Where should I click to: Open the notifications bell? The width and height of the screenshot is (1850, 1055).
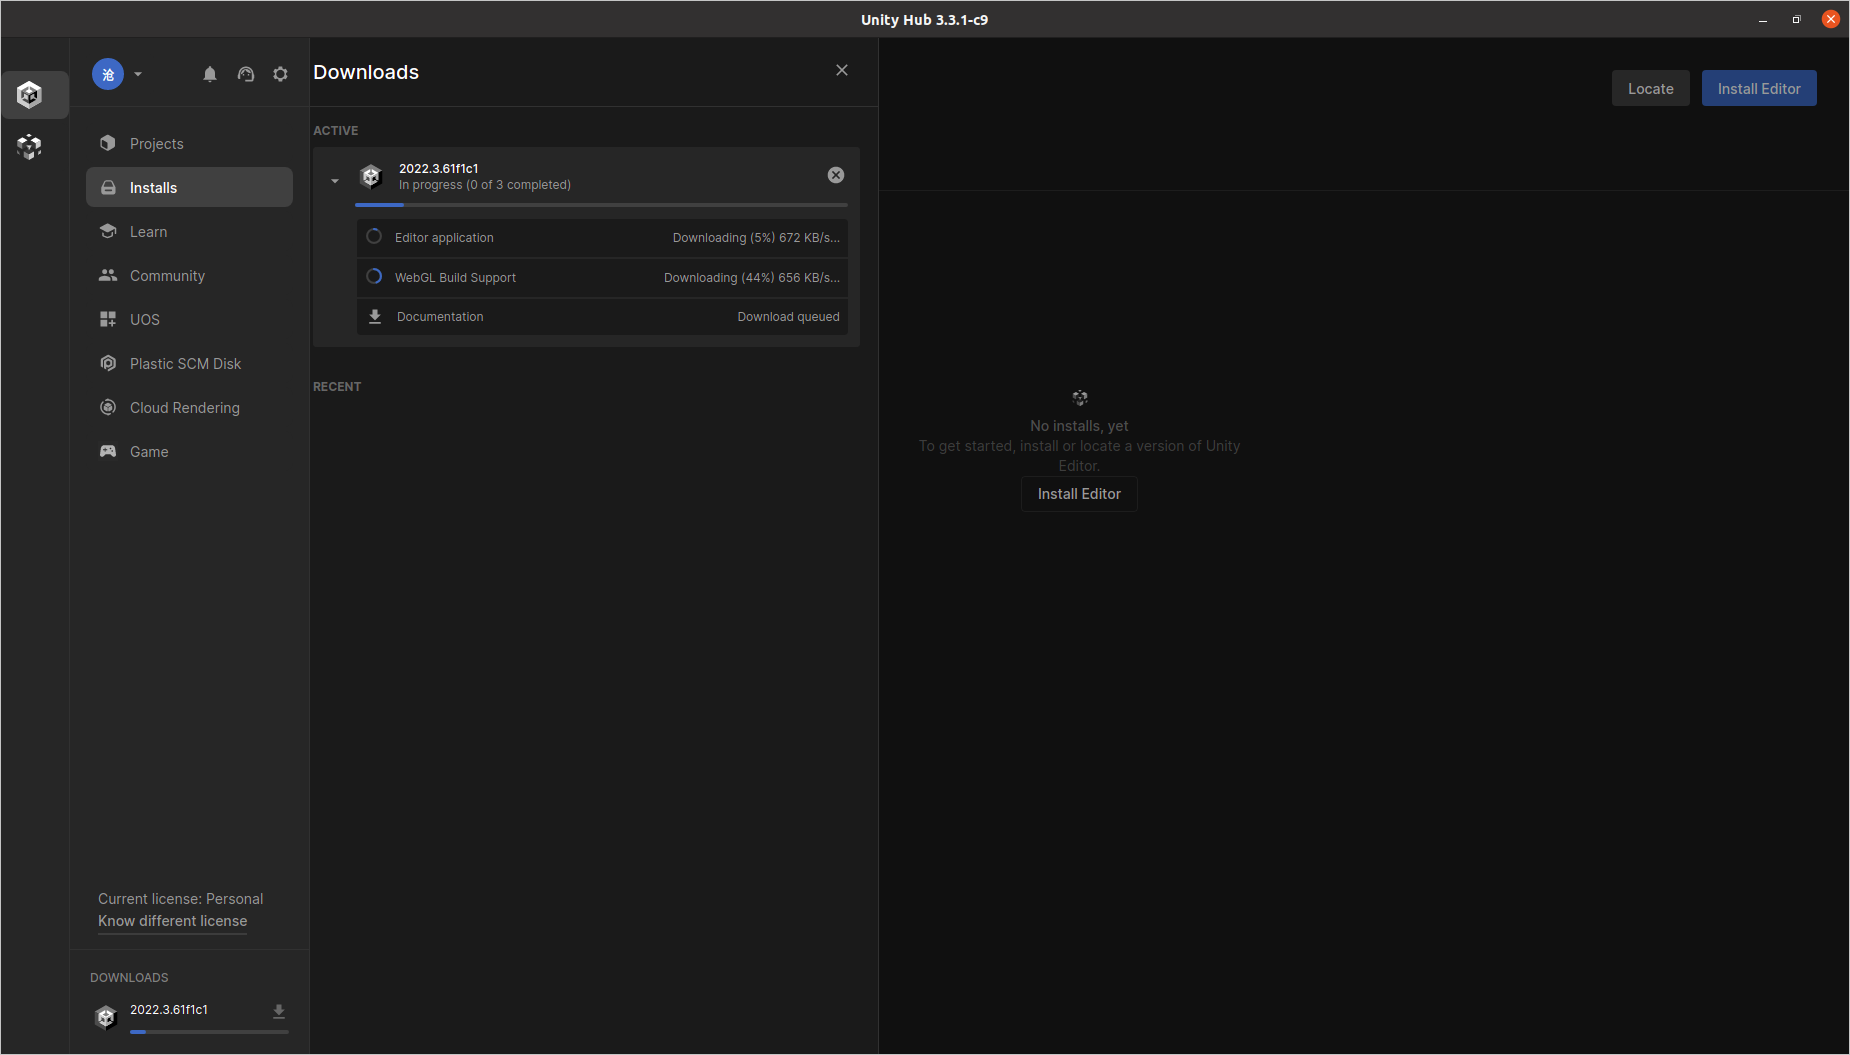pyautogui.click(x=210, y=74)
